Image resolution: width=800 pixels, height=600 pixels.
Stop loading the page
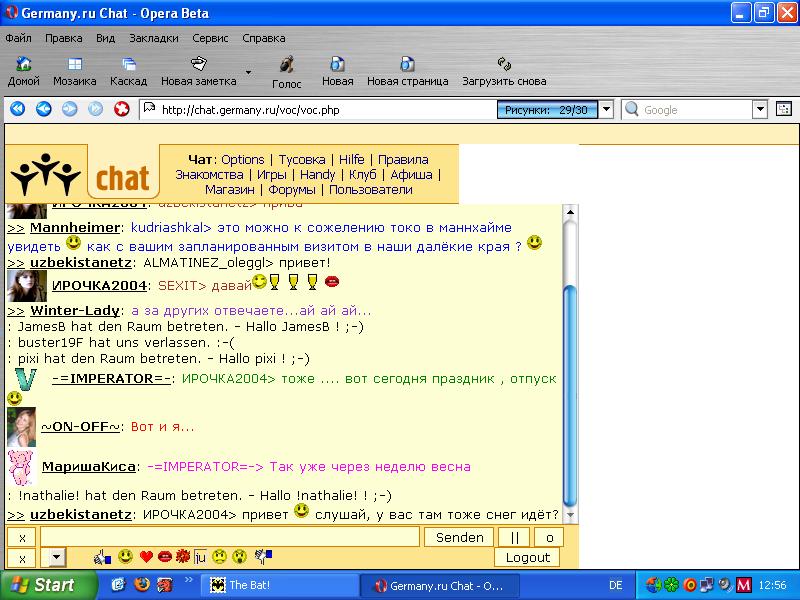121,109
